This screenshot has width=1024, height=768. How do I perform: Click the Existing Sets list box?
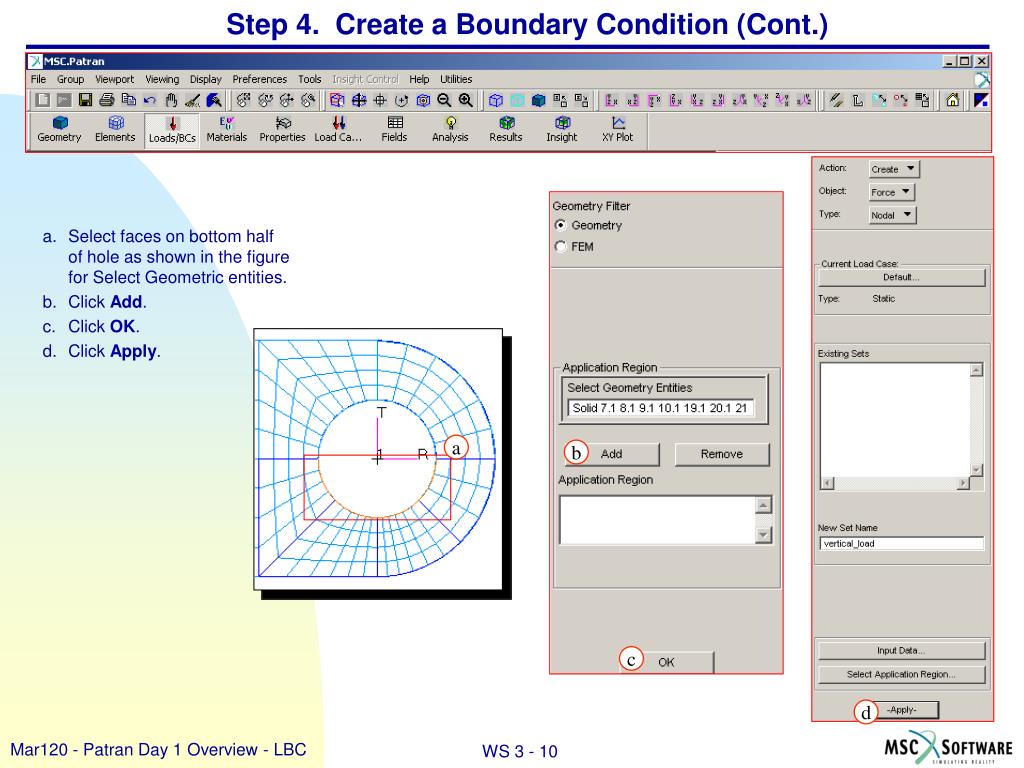pos(895,420)
